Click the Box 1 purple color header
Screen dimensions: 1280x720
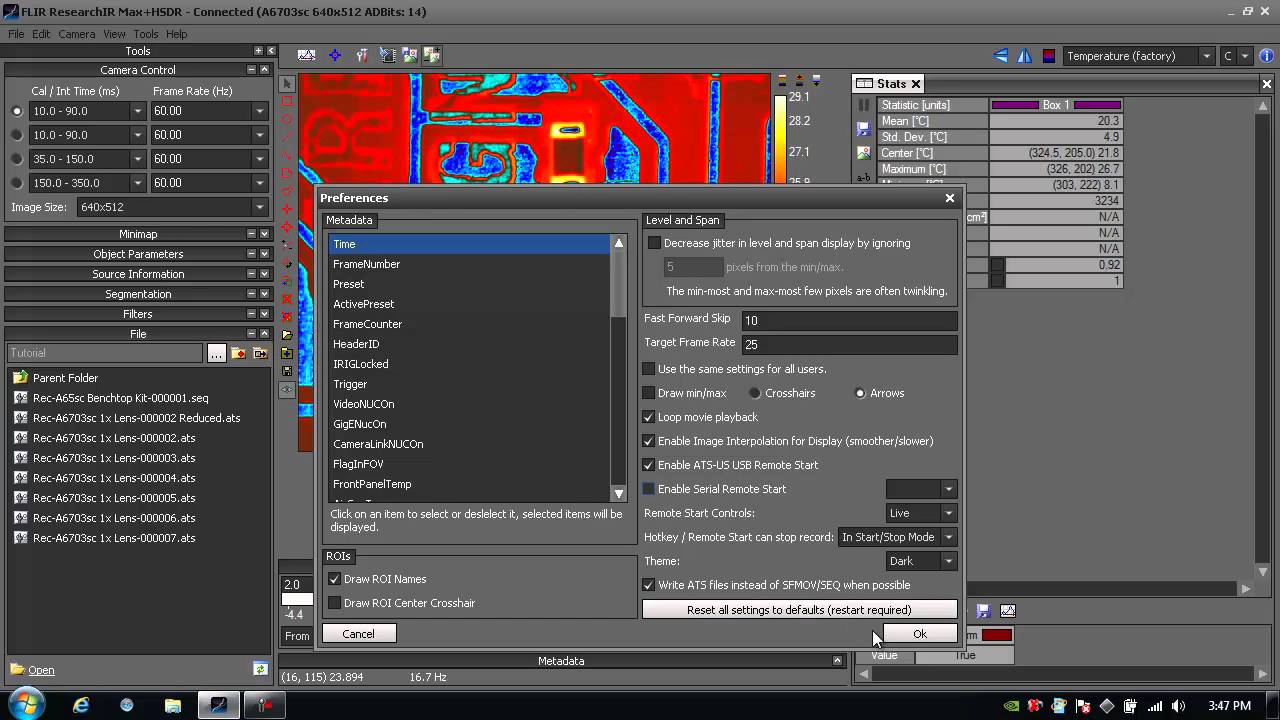1056,105
